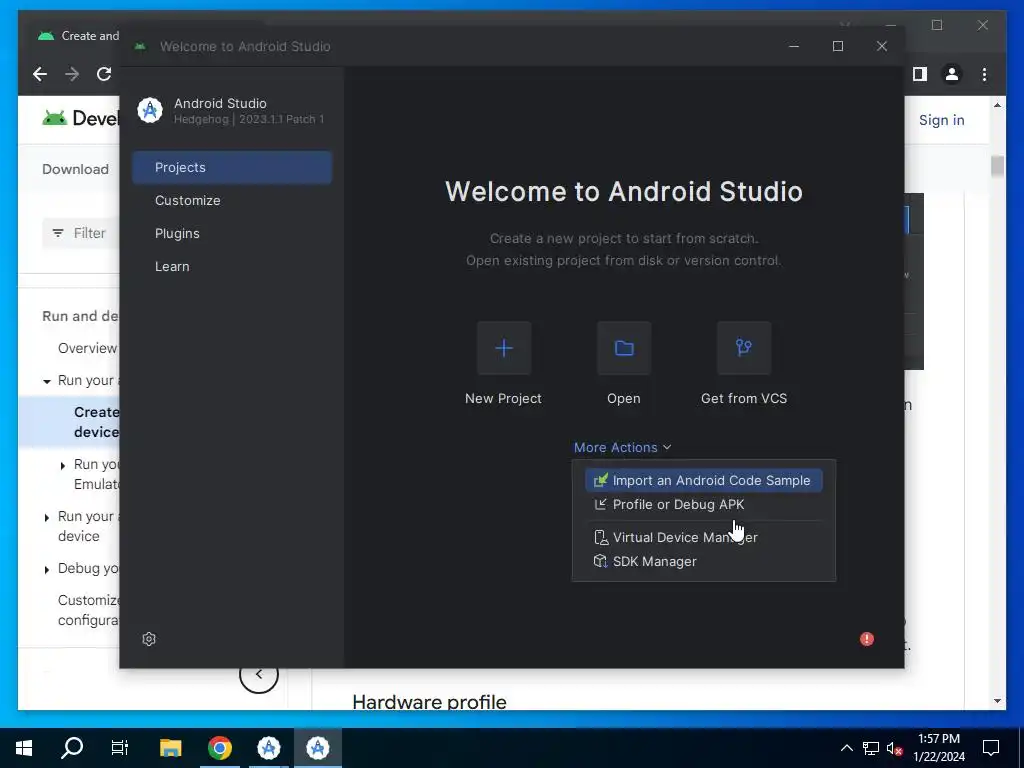Click the Download tab on webpage
This screenshot has width=1024, height=768.
point(75,169)
